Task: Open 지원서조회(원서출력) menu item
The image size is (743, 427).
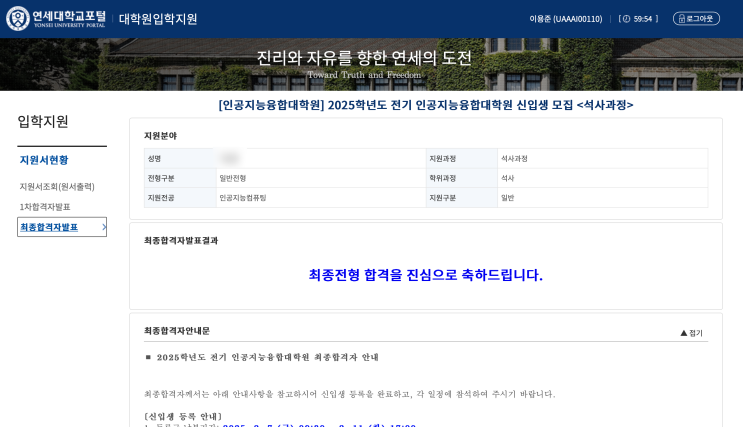Action: pos(57,187)
